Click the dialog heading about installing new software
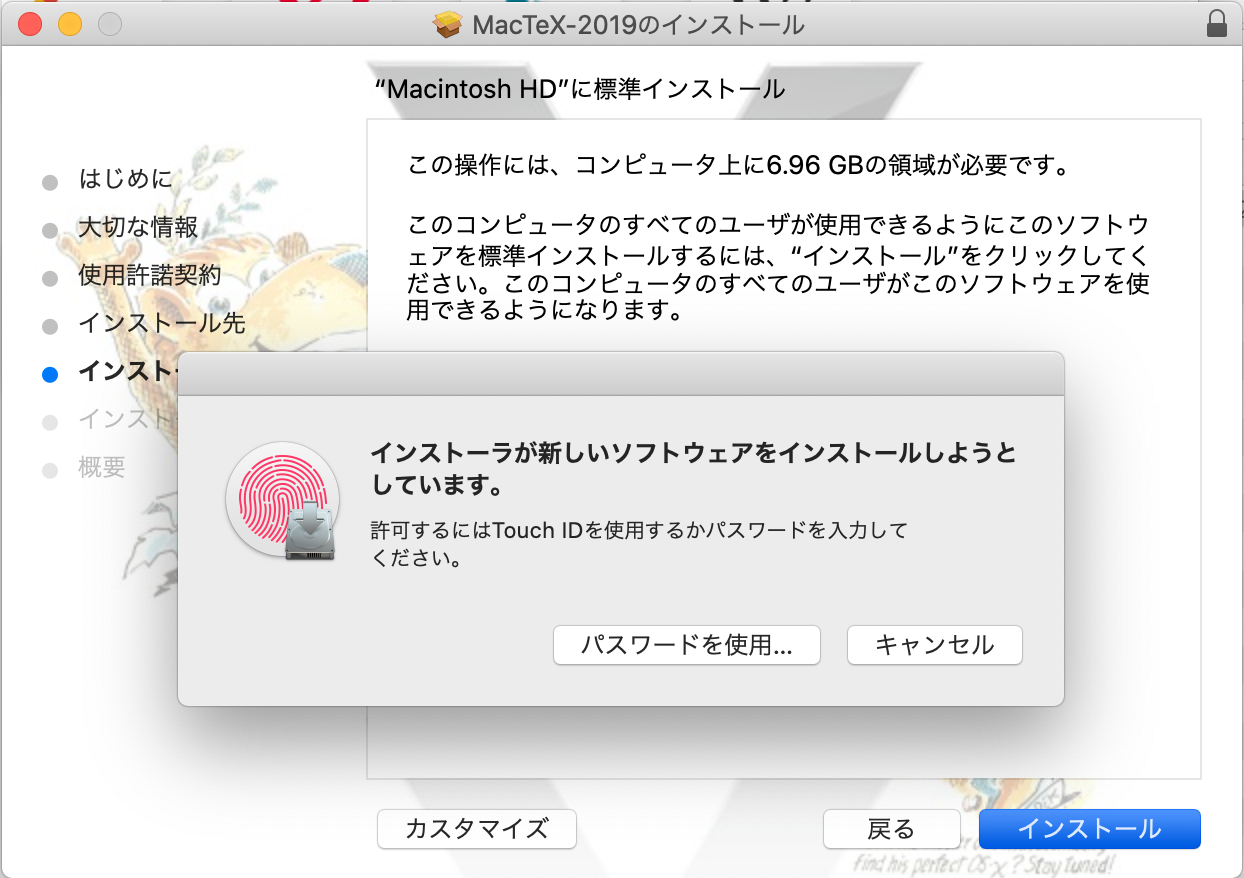 pos(693,470)
